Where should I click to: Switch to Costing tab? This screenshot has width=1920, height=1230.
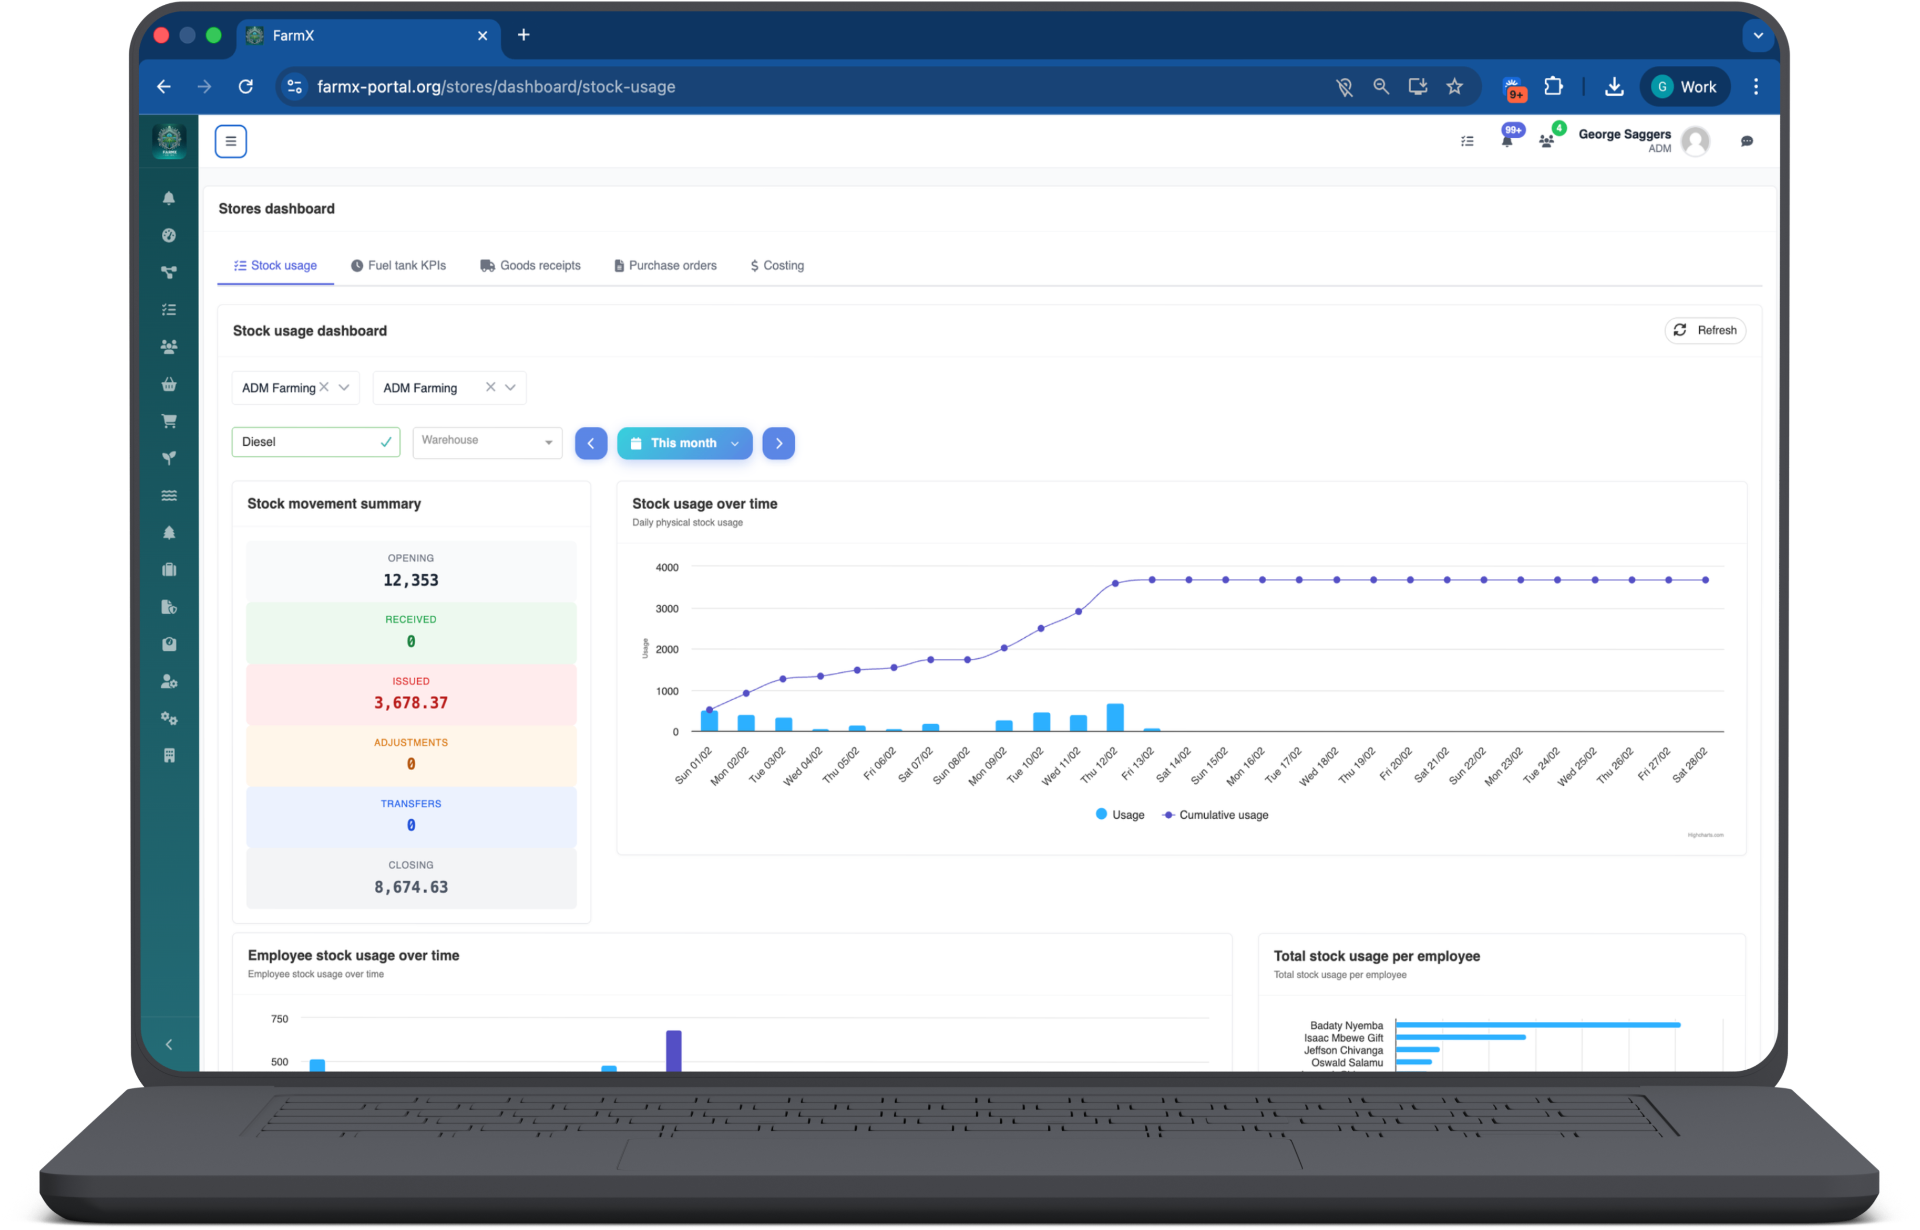pos(777,266)
